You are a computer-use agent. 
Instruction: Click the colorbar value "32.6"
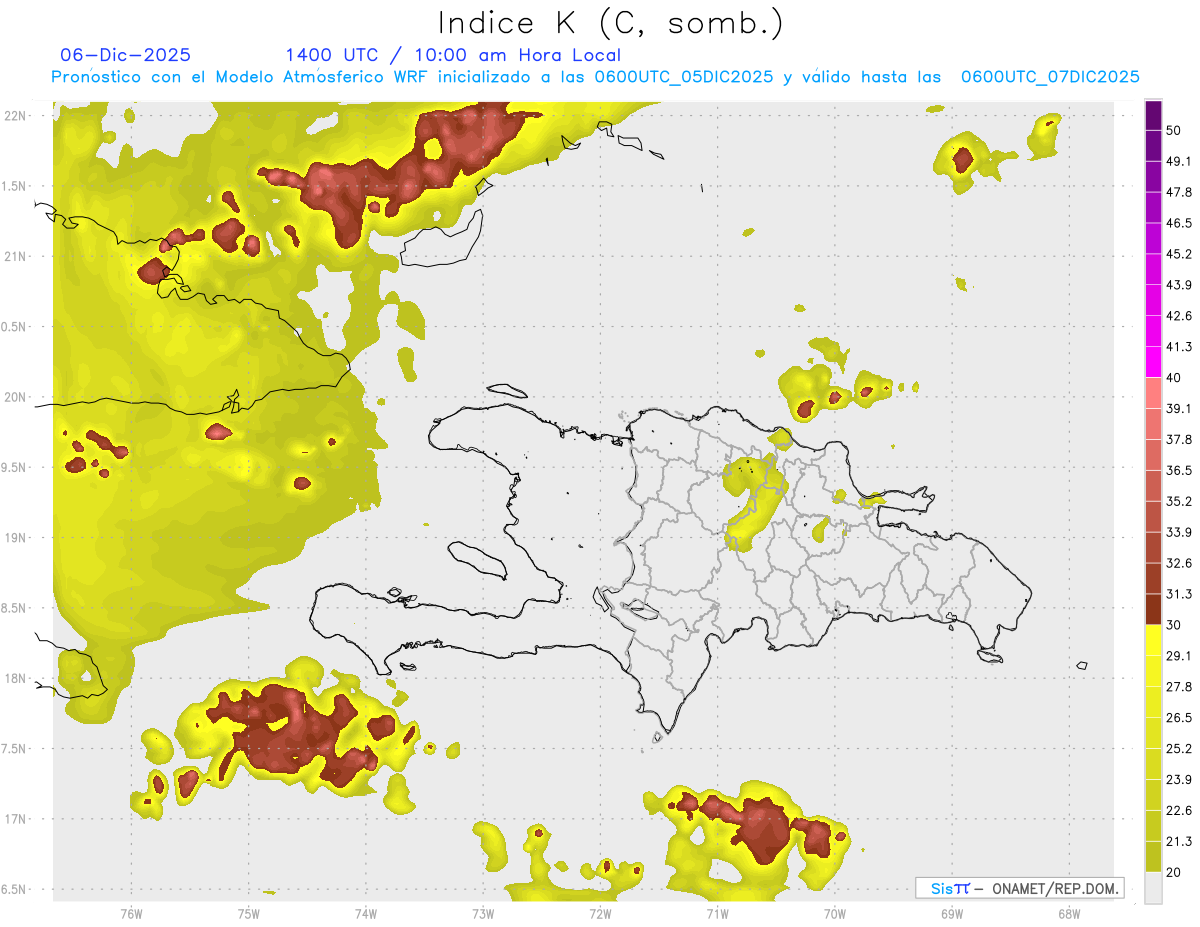click(1179, 563)
